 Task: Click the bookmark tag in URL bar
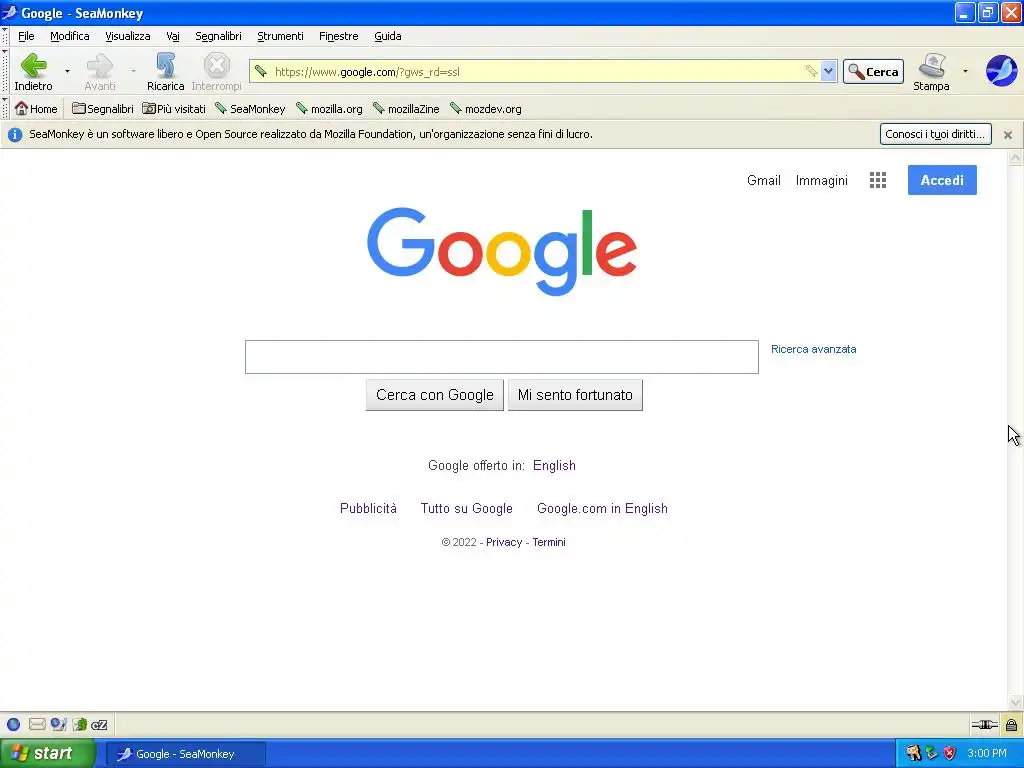pos(811,71)
